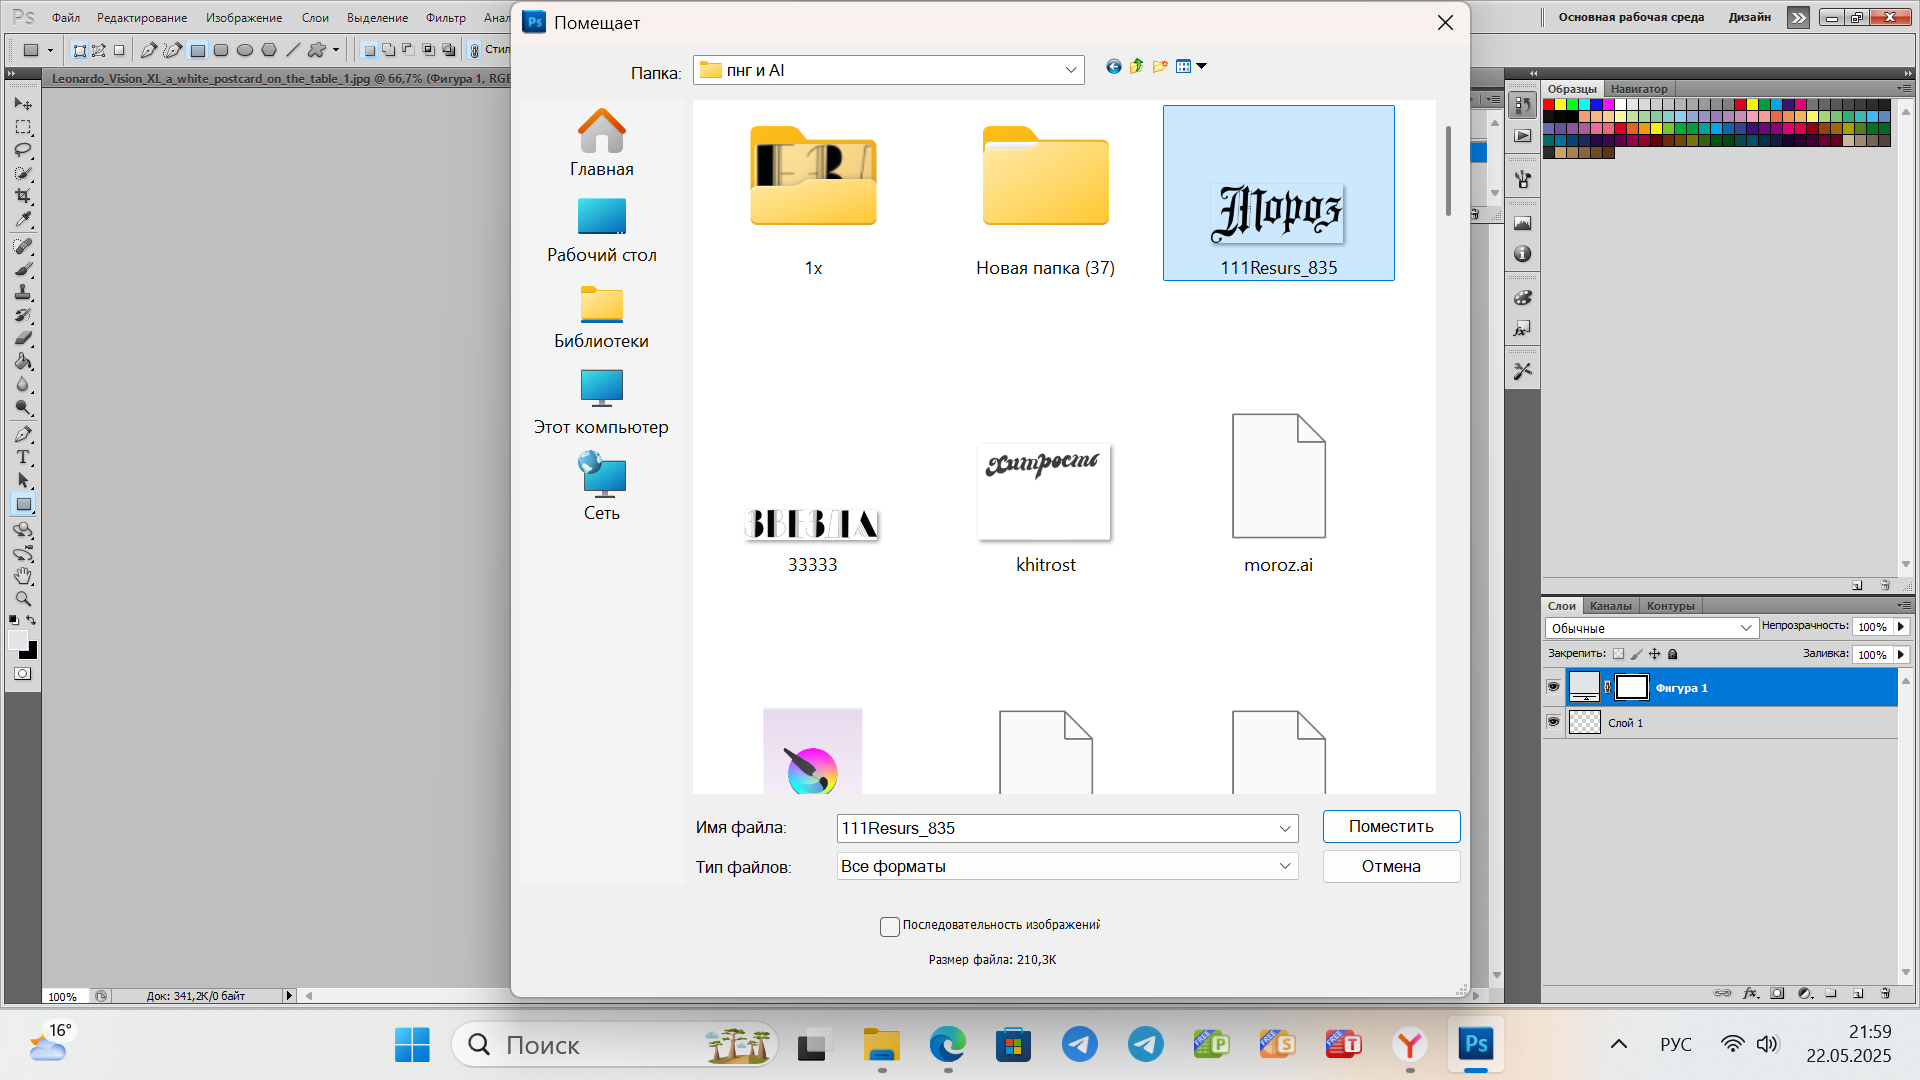Select the Zoom tool in the toolbox
The image size is (1920, 1080).
tap(23, 599)
